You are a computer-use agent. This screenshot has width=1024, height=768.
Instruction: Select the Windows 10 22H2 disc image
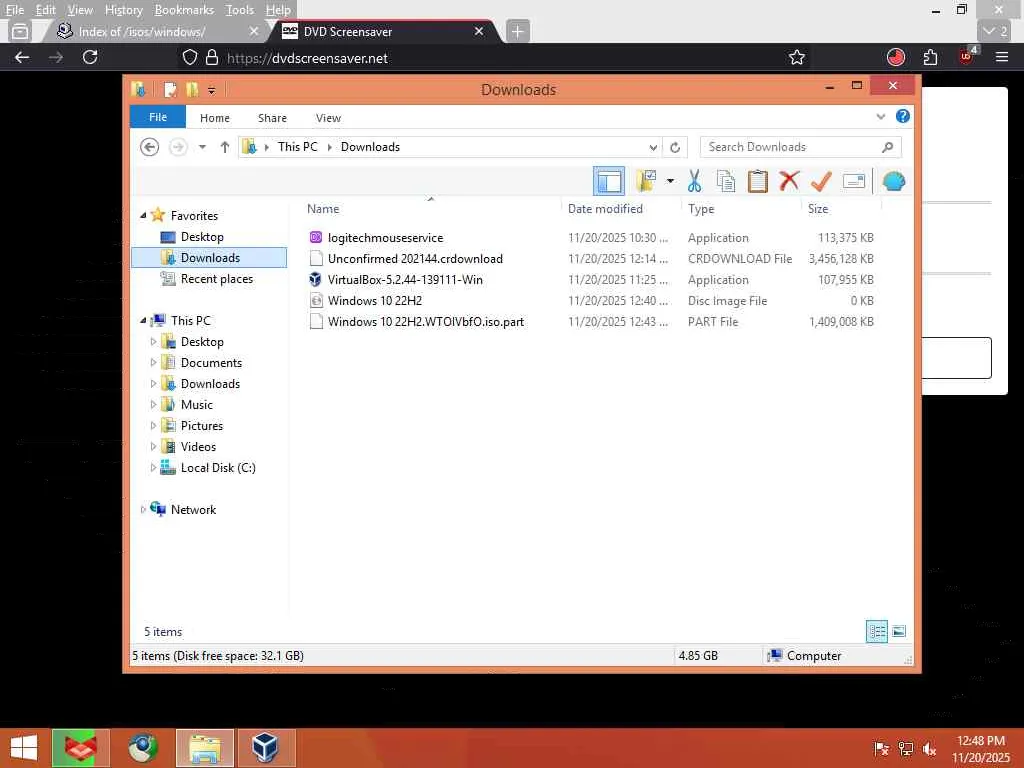pos(375,300)
